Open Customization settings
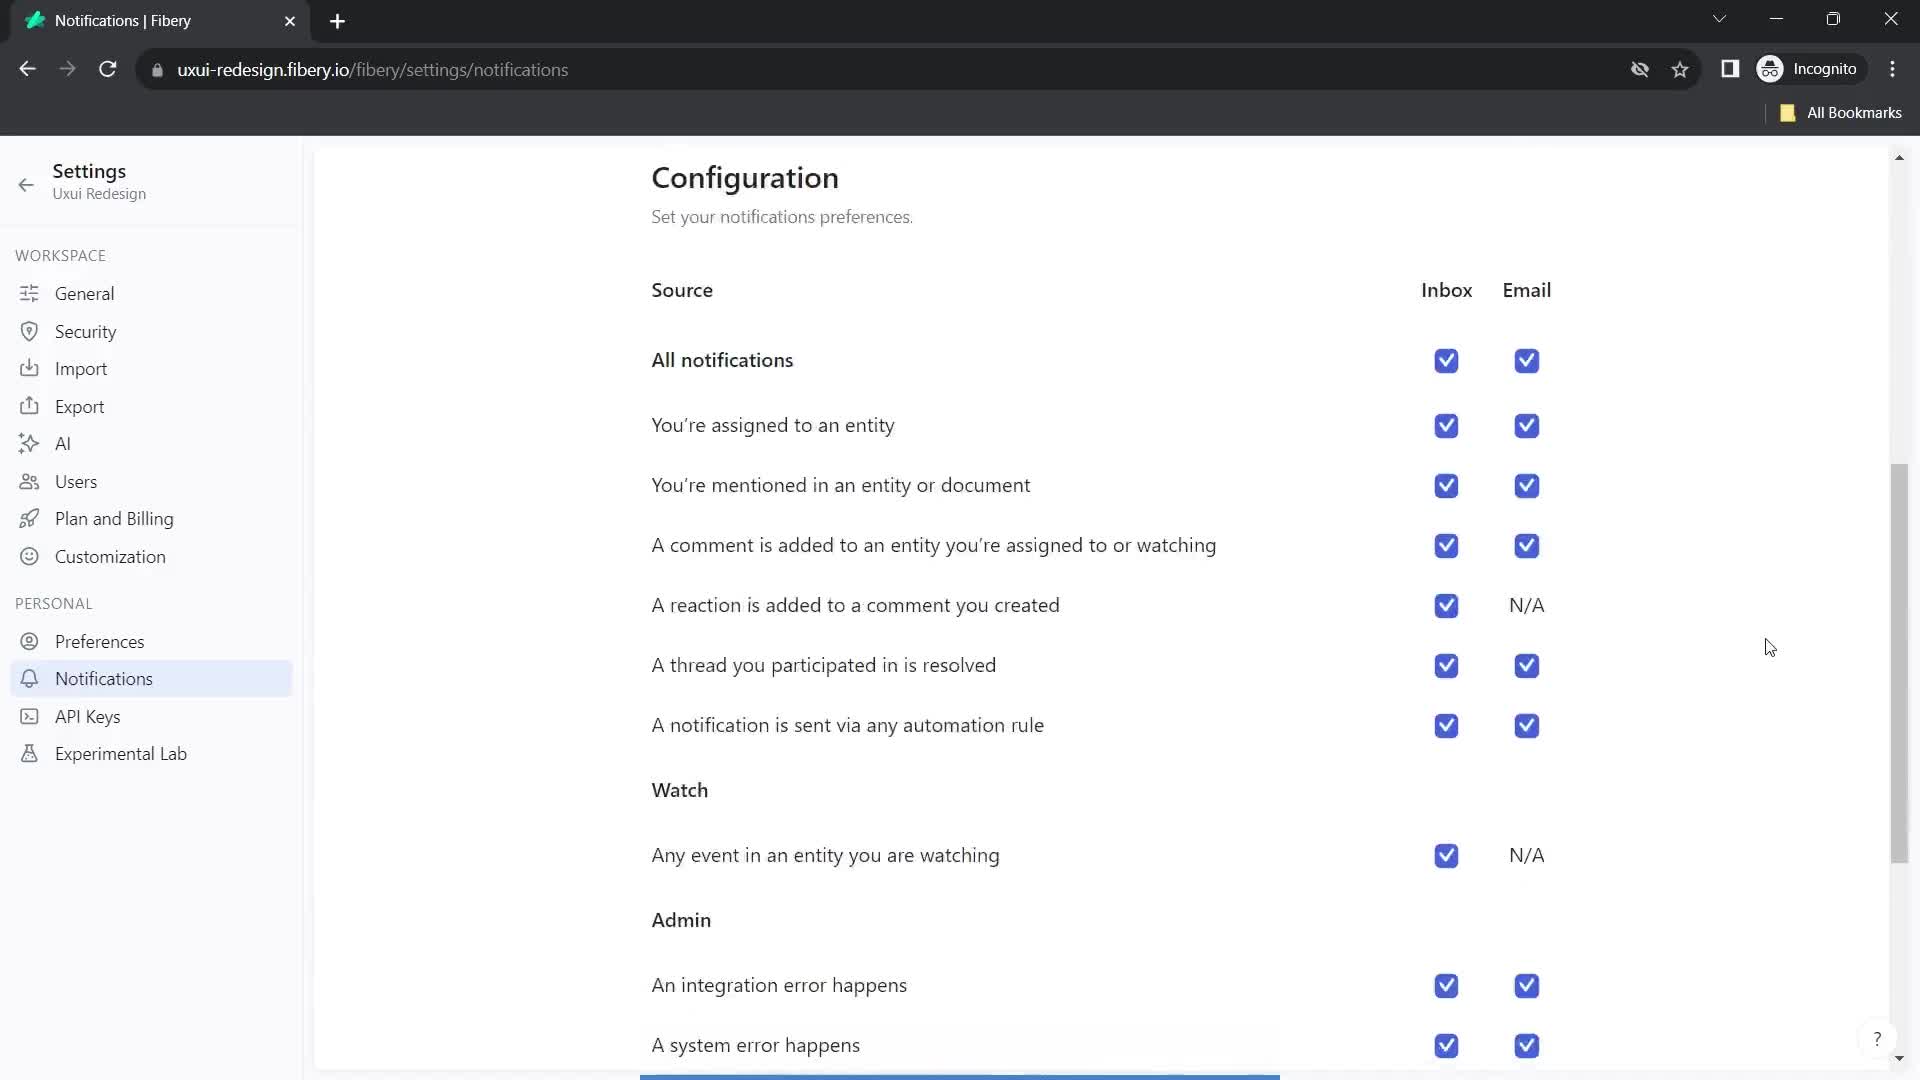Screen dimensions: 1920x1080 point(151,556)
